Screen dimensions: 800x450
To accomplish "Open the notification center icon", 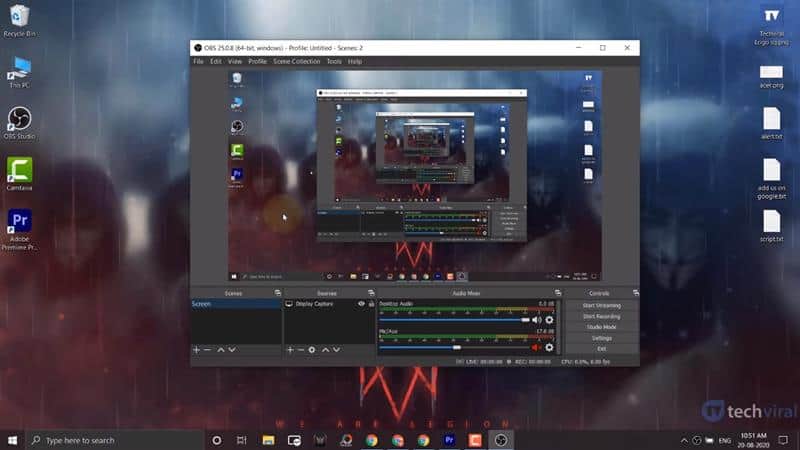I will click(783, 440).
